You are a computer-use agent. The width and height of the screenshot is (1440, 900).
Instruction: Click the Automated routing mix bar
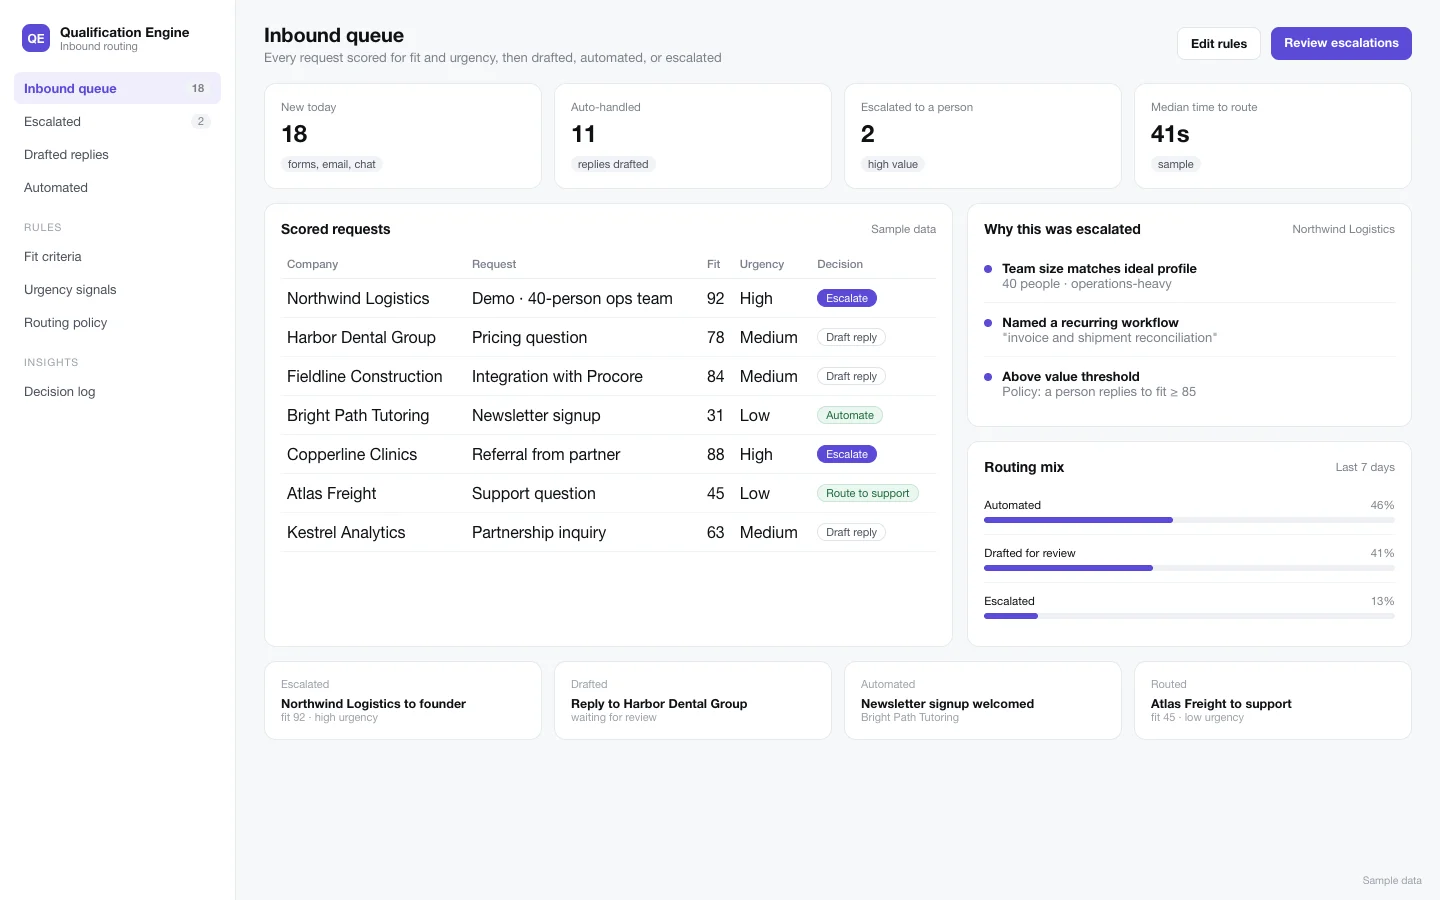(x=1189, y=520)
